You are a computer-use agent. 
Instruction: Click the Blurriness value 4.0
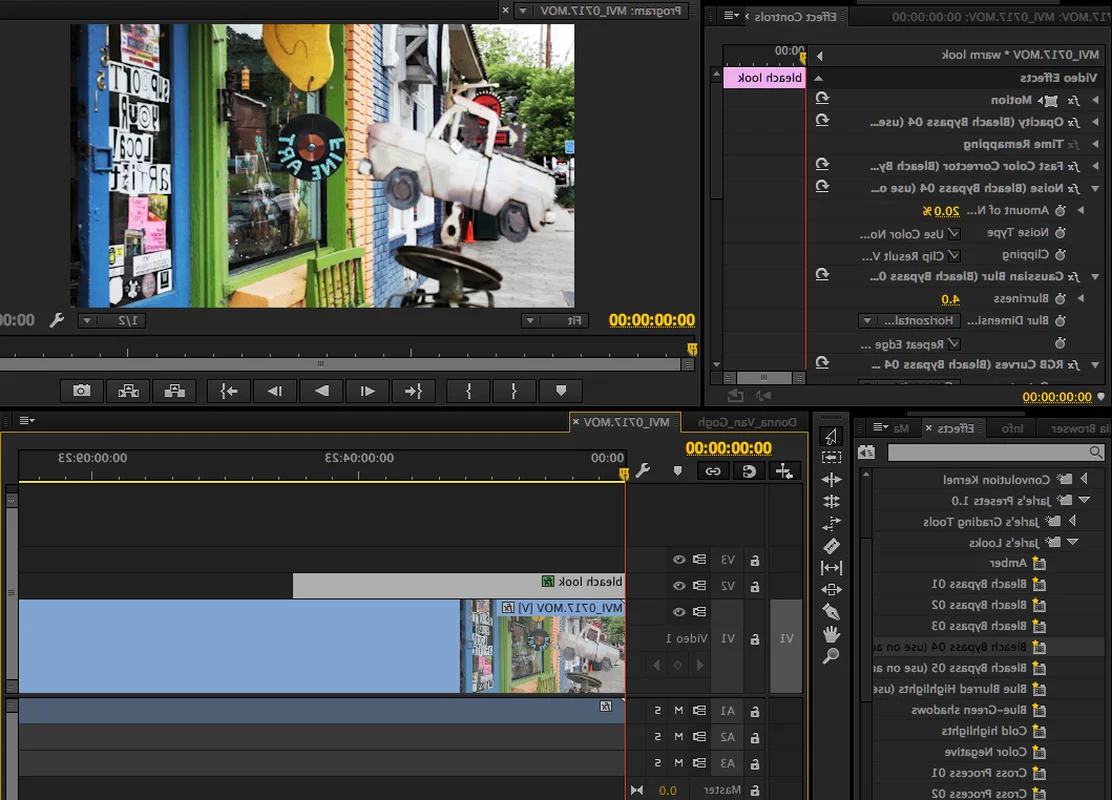pyautogui.click(x=950, y=299)
